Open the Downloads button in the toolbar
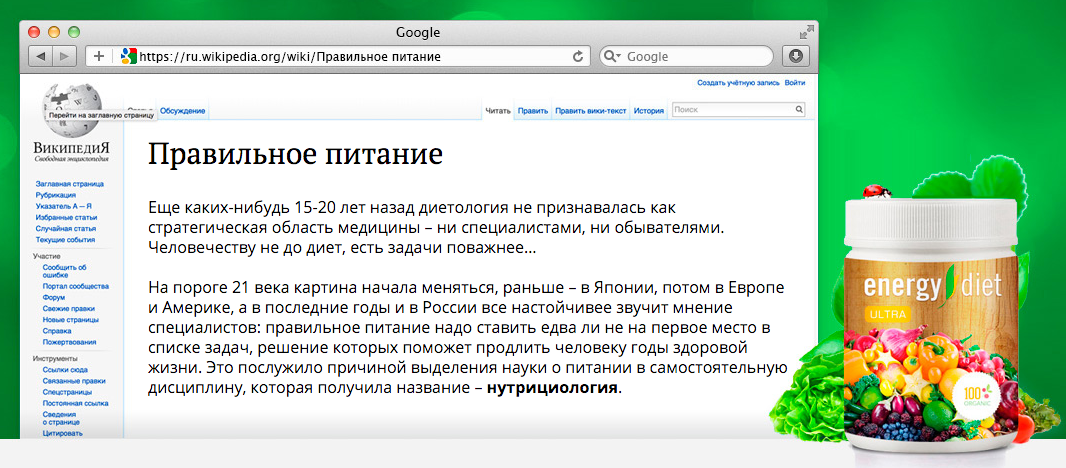The image size is (1066, 468). pos(796,56)
